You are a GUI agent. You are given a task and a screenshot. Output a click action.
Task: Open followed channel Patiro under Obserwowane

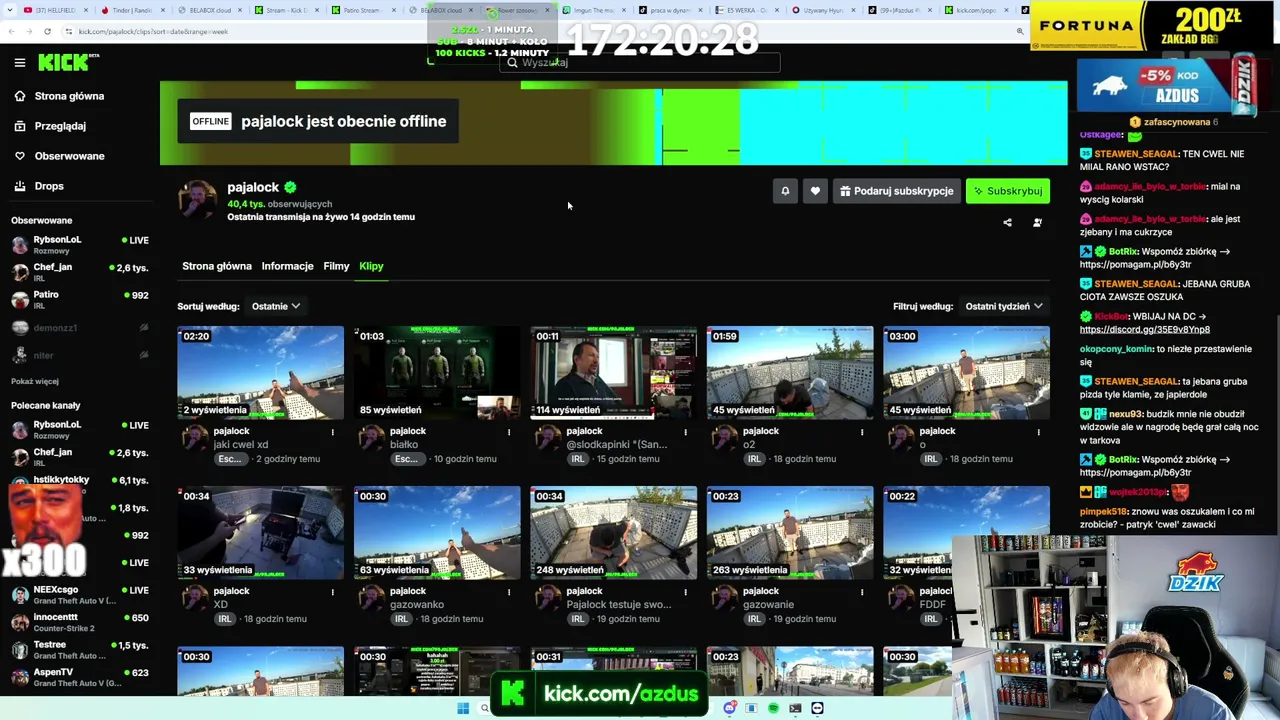coord(80,299)
